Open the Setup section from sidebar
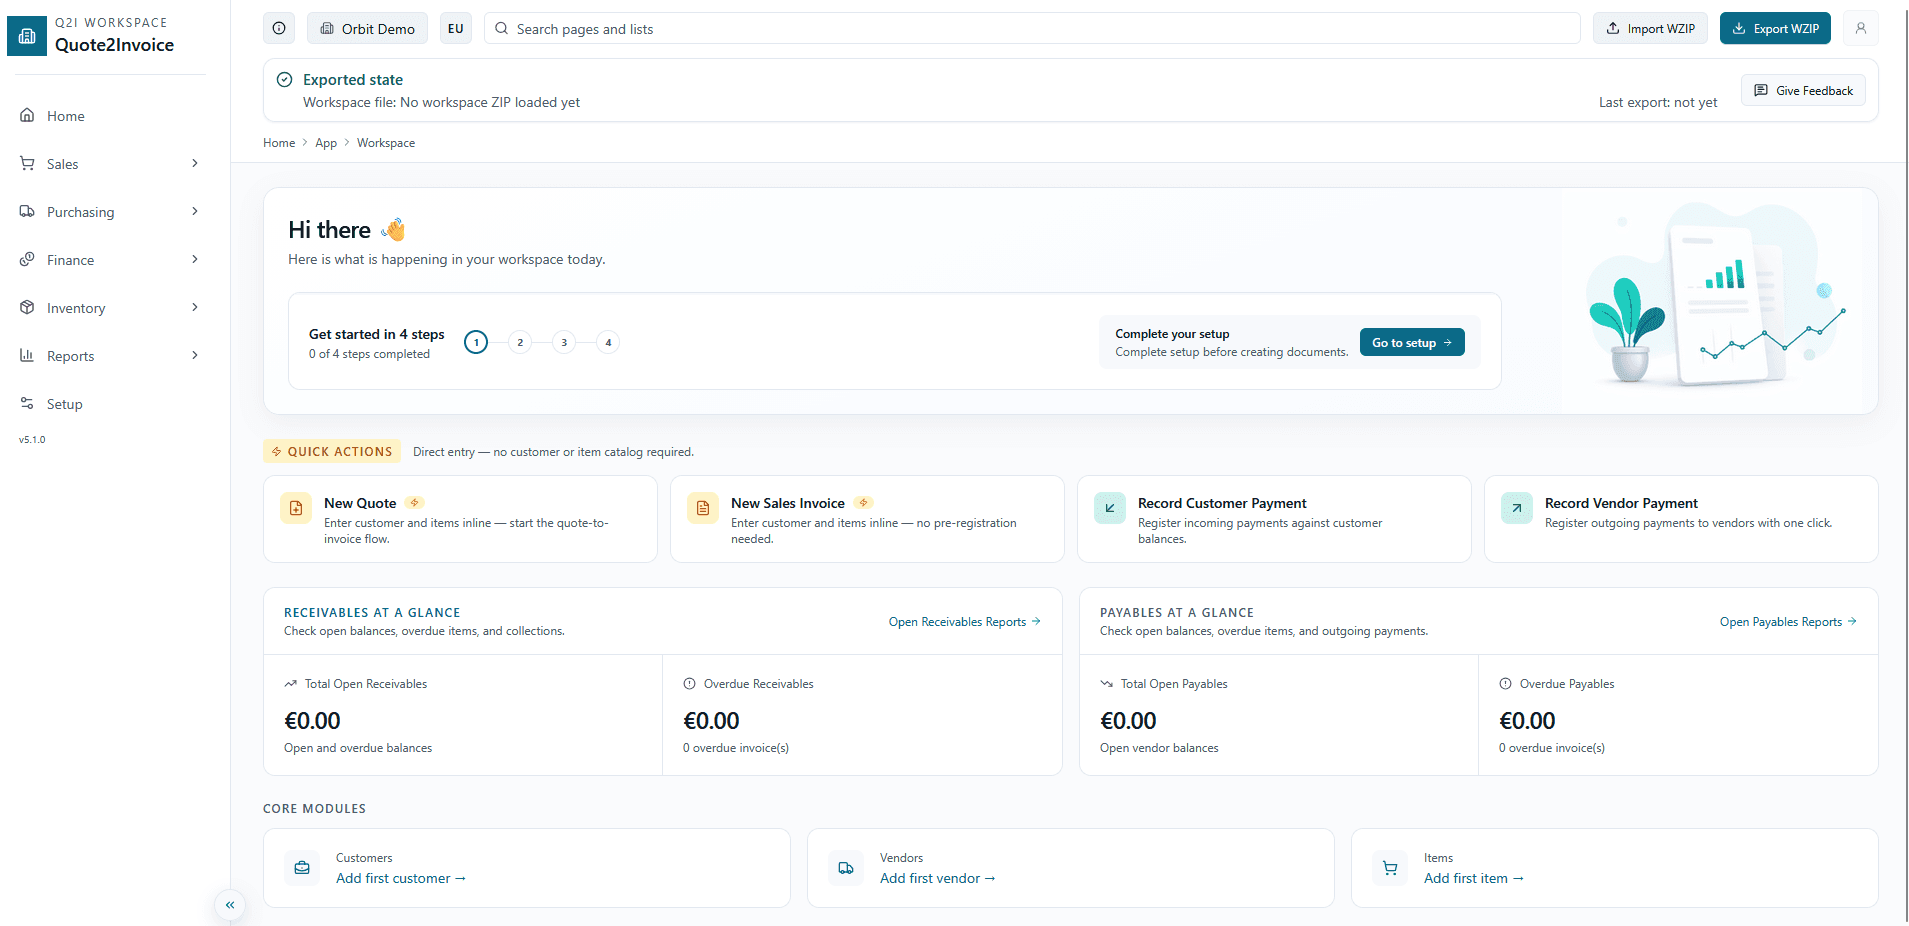1909x926 pixels. (65, 403)
